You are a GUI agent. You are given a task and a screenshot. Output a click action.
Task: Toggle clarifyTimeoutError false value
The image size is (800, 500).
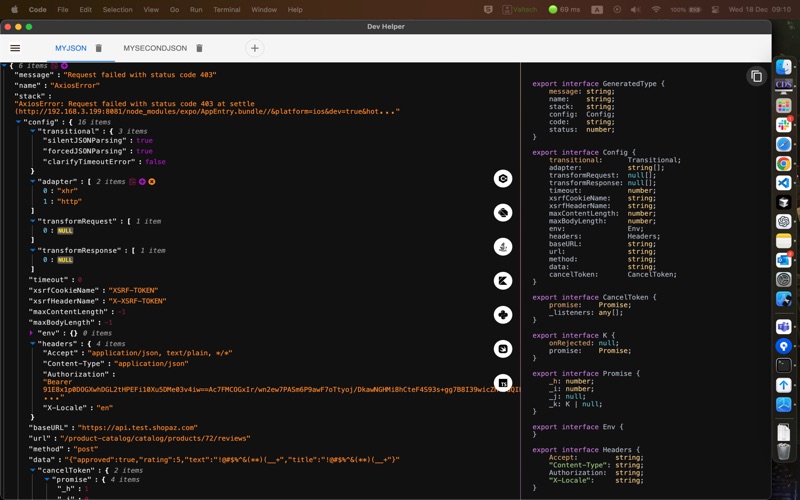155,162
